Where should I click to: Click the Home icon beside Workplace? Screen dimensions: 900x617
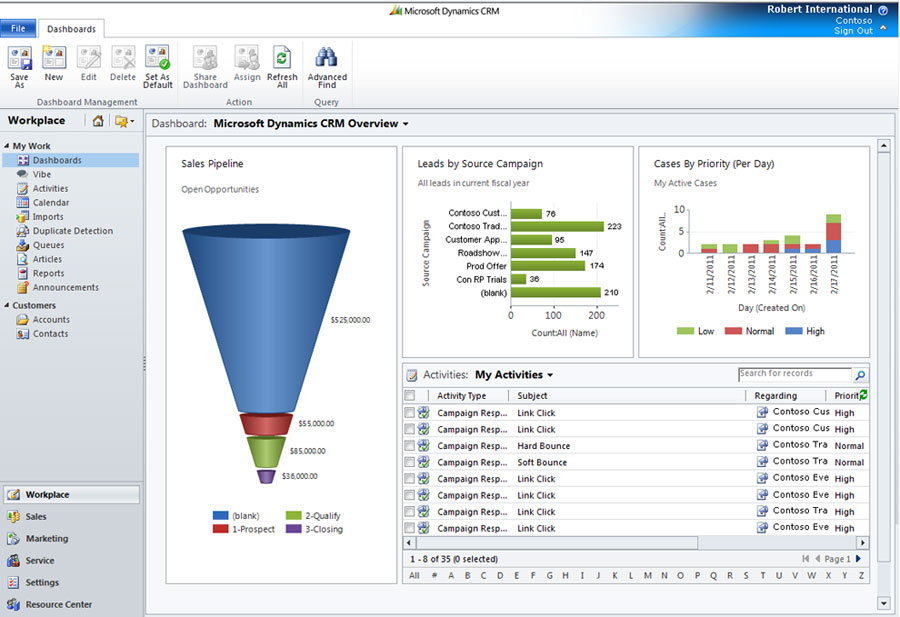pyautogui.click(x=98, y=121)
